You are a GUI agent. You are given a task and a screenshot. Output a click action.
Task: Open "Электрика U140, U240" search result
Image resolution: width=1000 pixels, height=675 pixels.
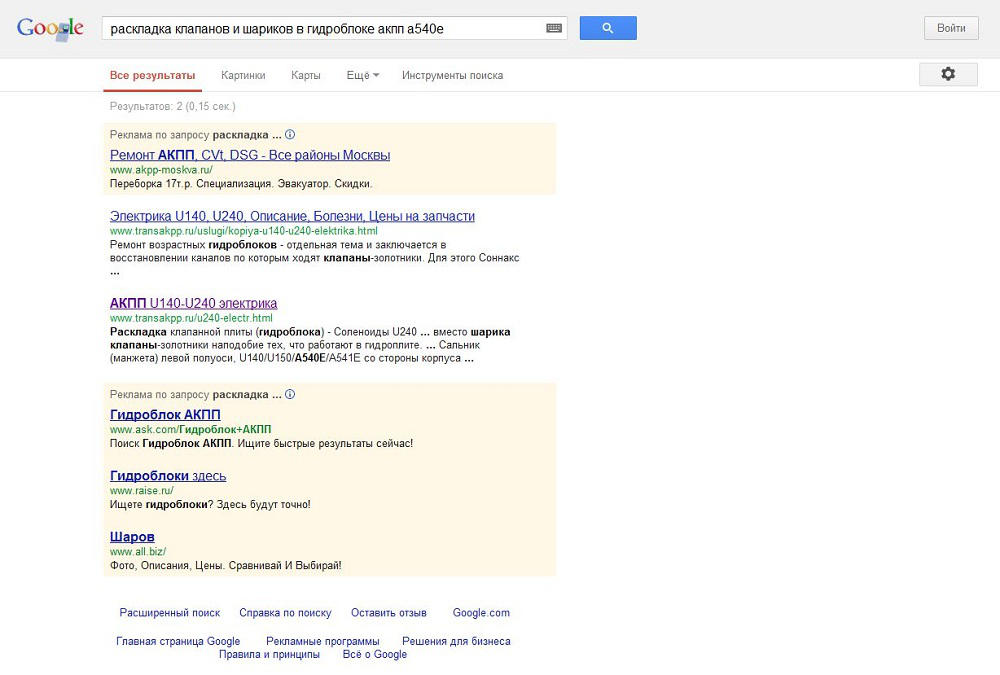(x=292, y=216)
